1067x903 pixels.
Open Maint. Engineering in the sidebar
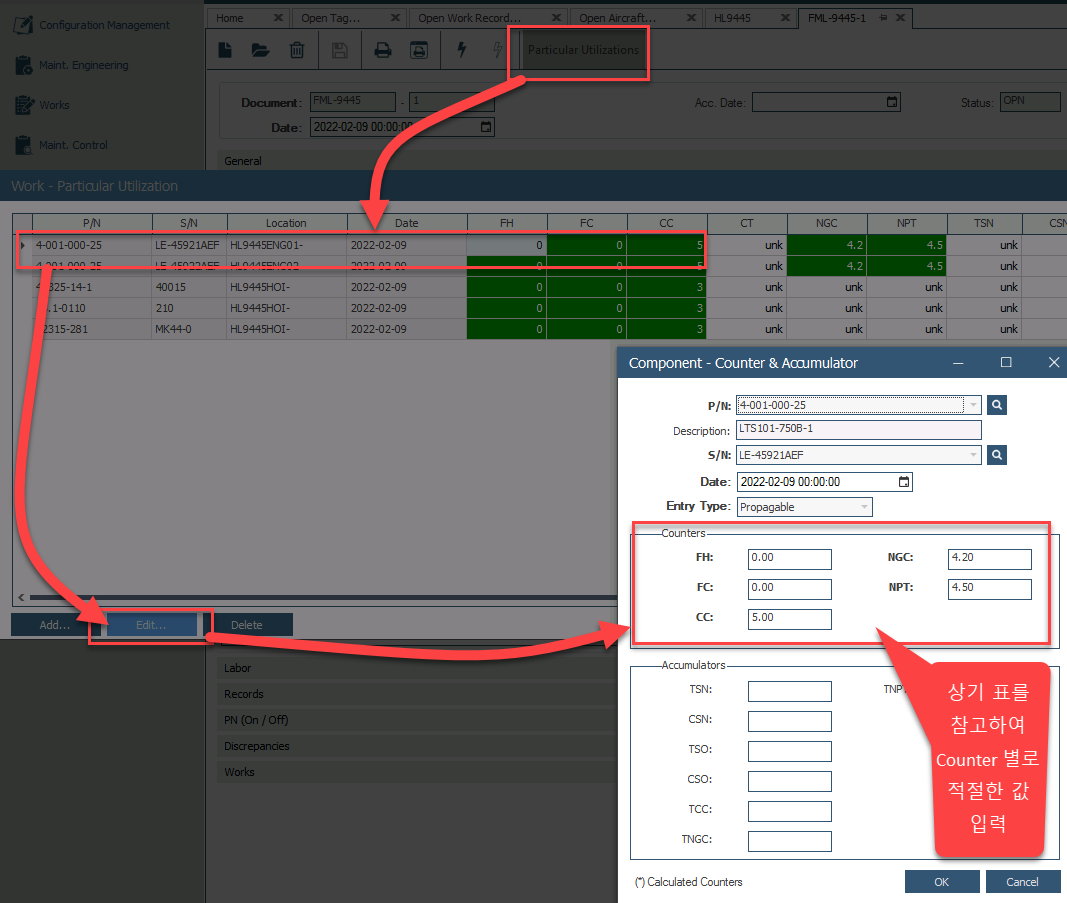tap(83, 65)
